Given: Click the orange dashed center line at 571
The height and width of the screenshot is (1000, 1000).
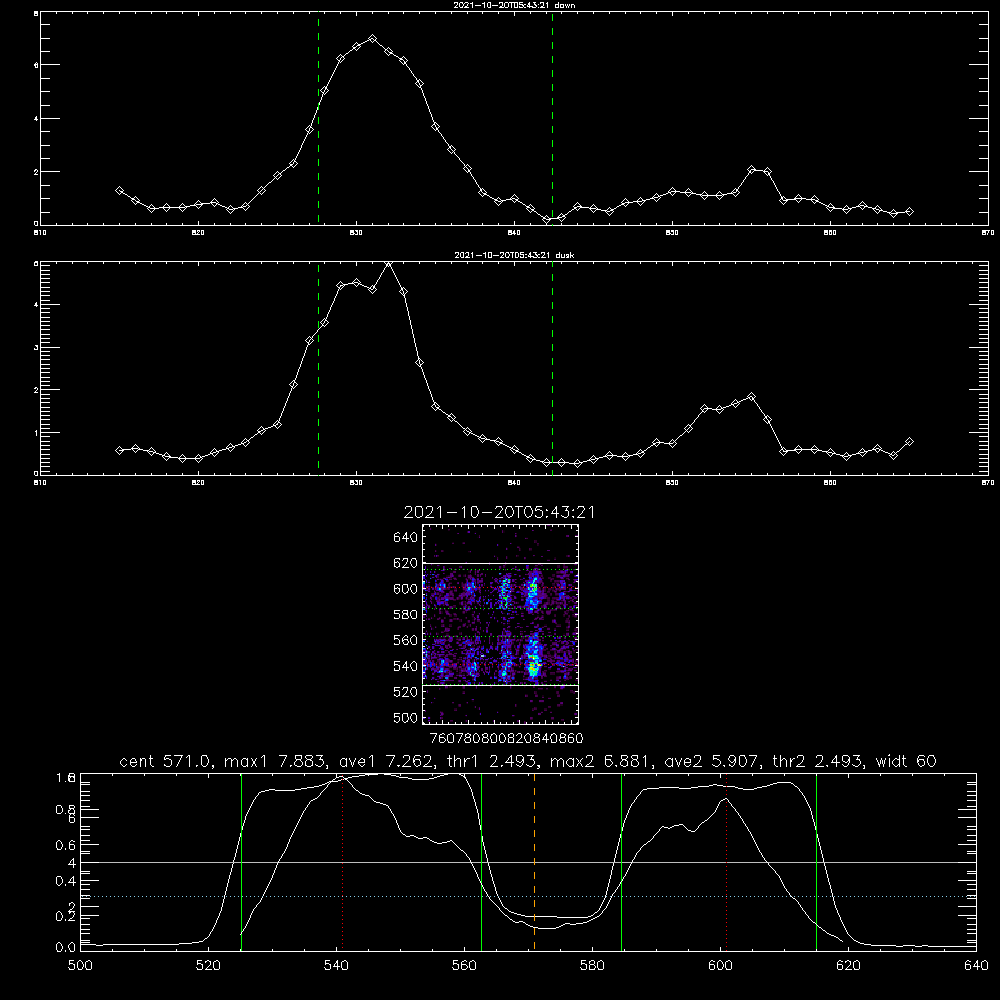Looking at the screenshot, I should point(534,862).
